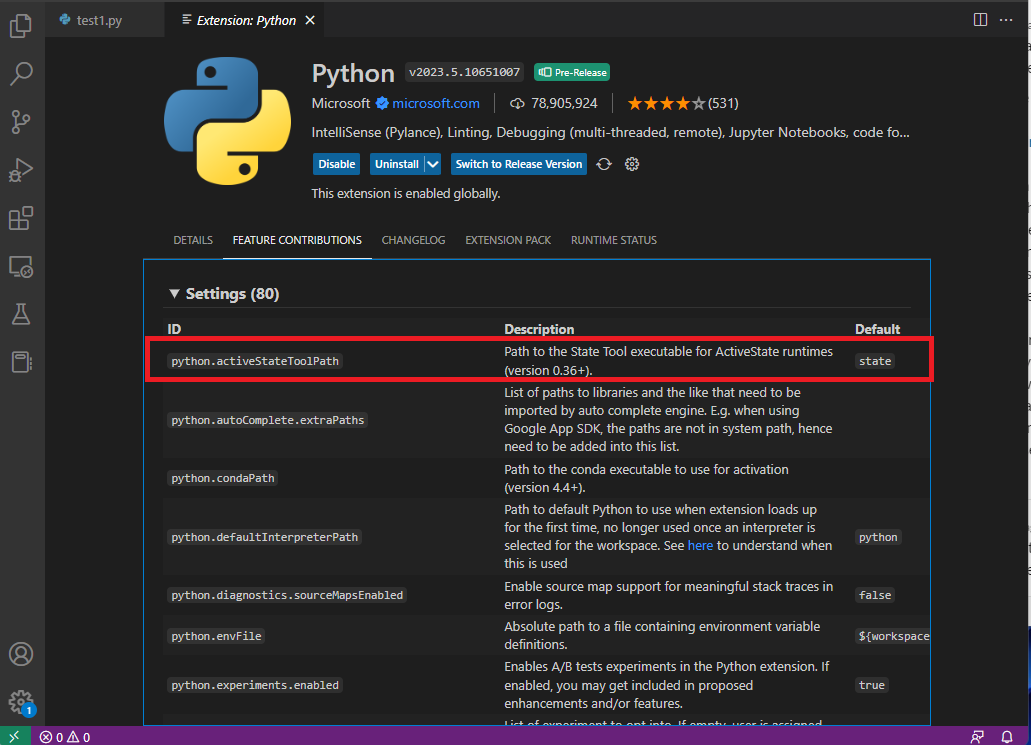This screenshot has width=1031, height=745.
Task: Click the Disable button
Action: [x=336, y=164]
